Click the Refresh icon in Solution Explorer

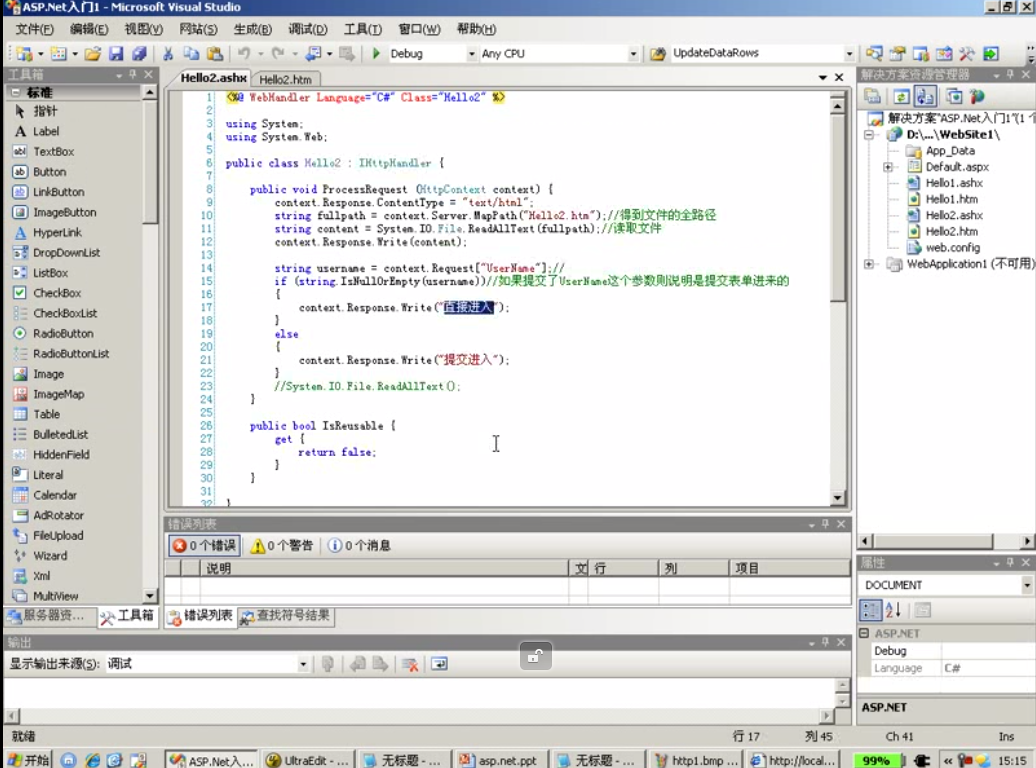click(x=901, y=96)
